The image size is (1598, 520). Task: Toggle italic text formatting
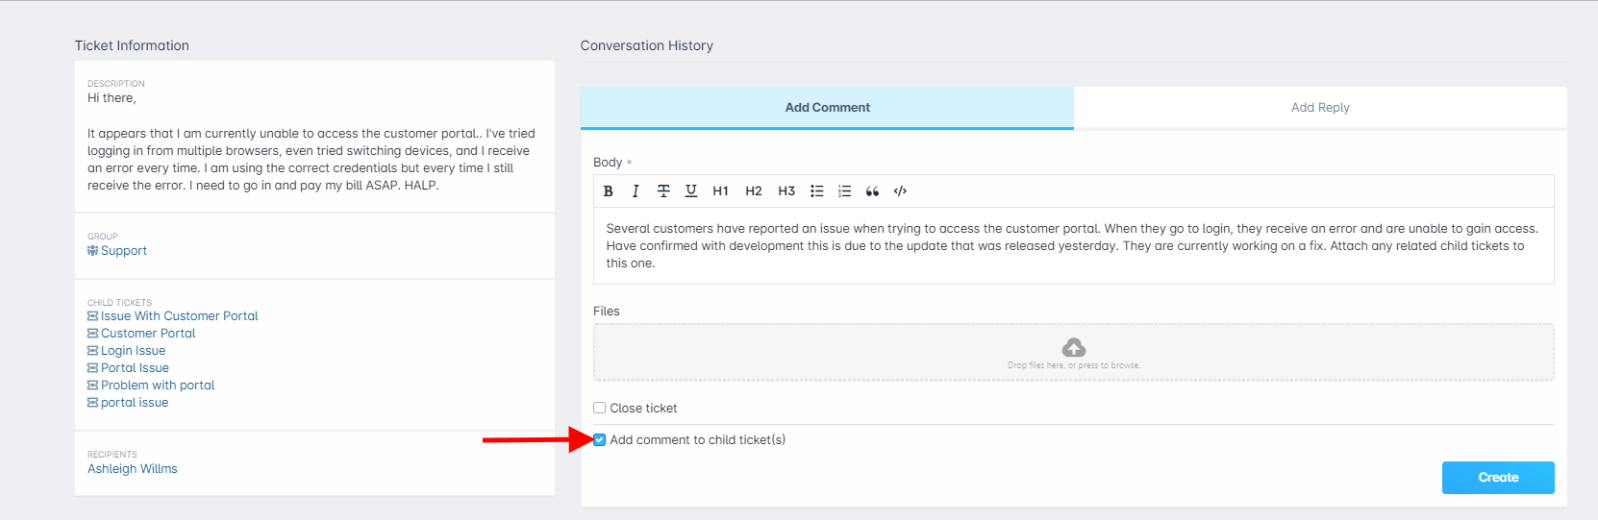tap(635, 191)
